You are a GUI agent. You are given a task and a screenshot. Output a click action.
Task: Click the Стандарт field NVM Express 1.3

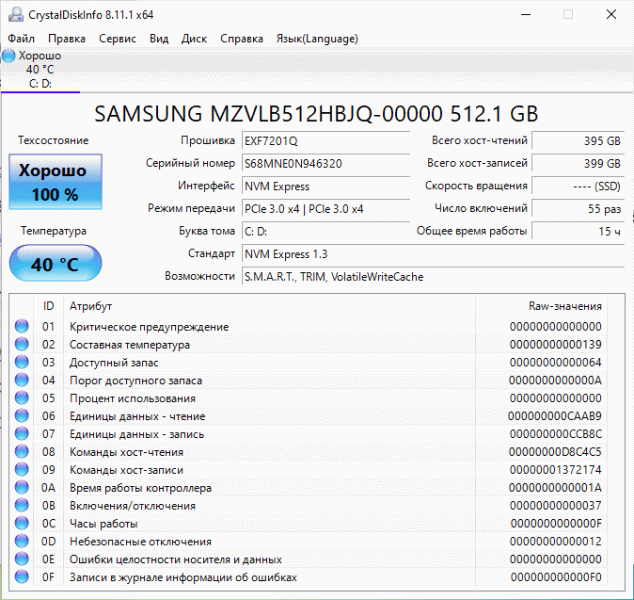pos(433,254)
